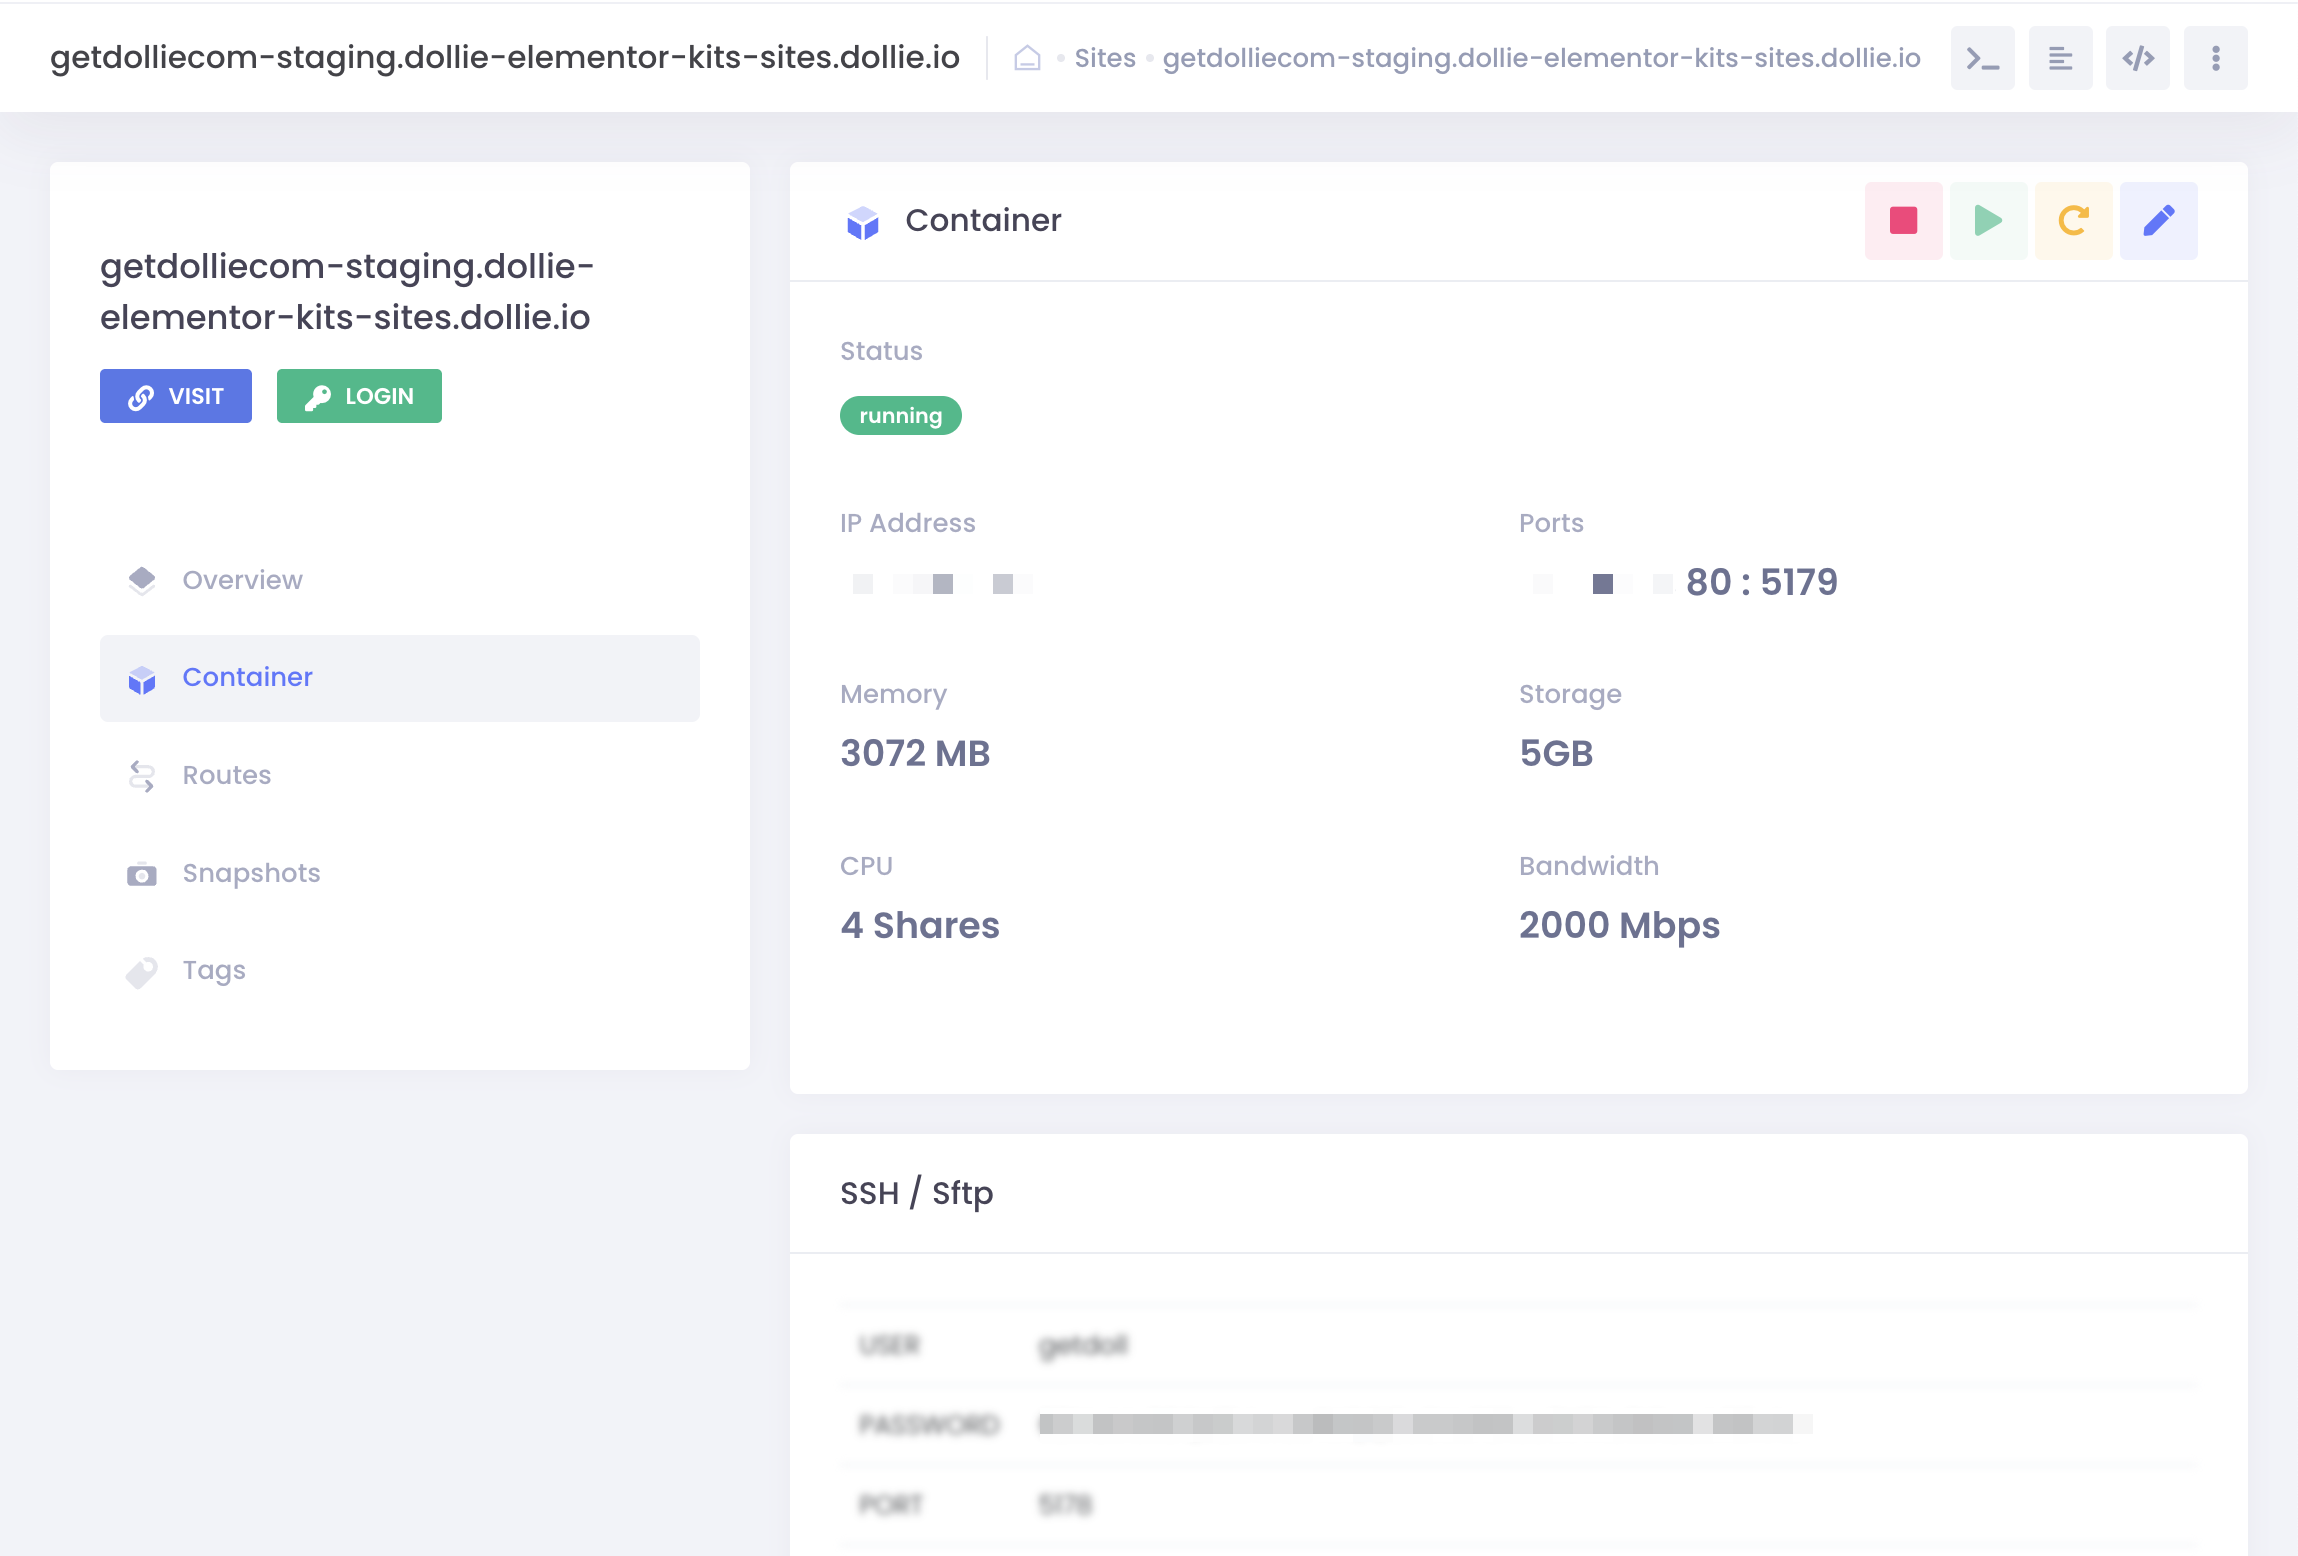This screenshot has width=2298, height=1556.
Task: Navigate to Sites via breadcrumb
Action: click(1104, 57)
